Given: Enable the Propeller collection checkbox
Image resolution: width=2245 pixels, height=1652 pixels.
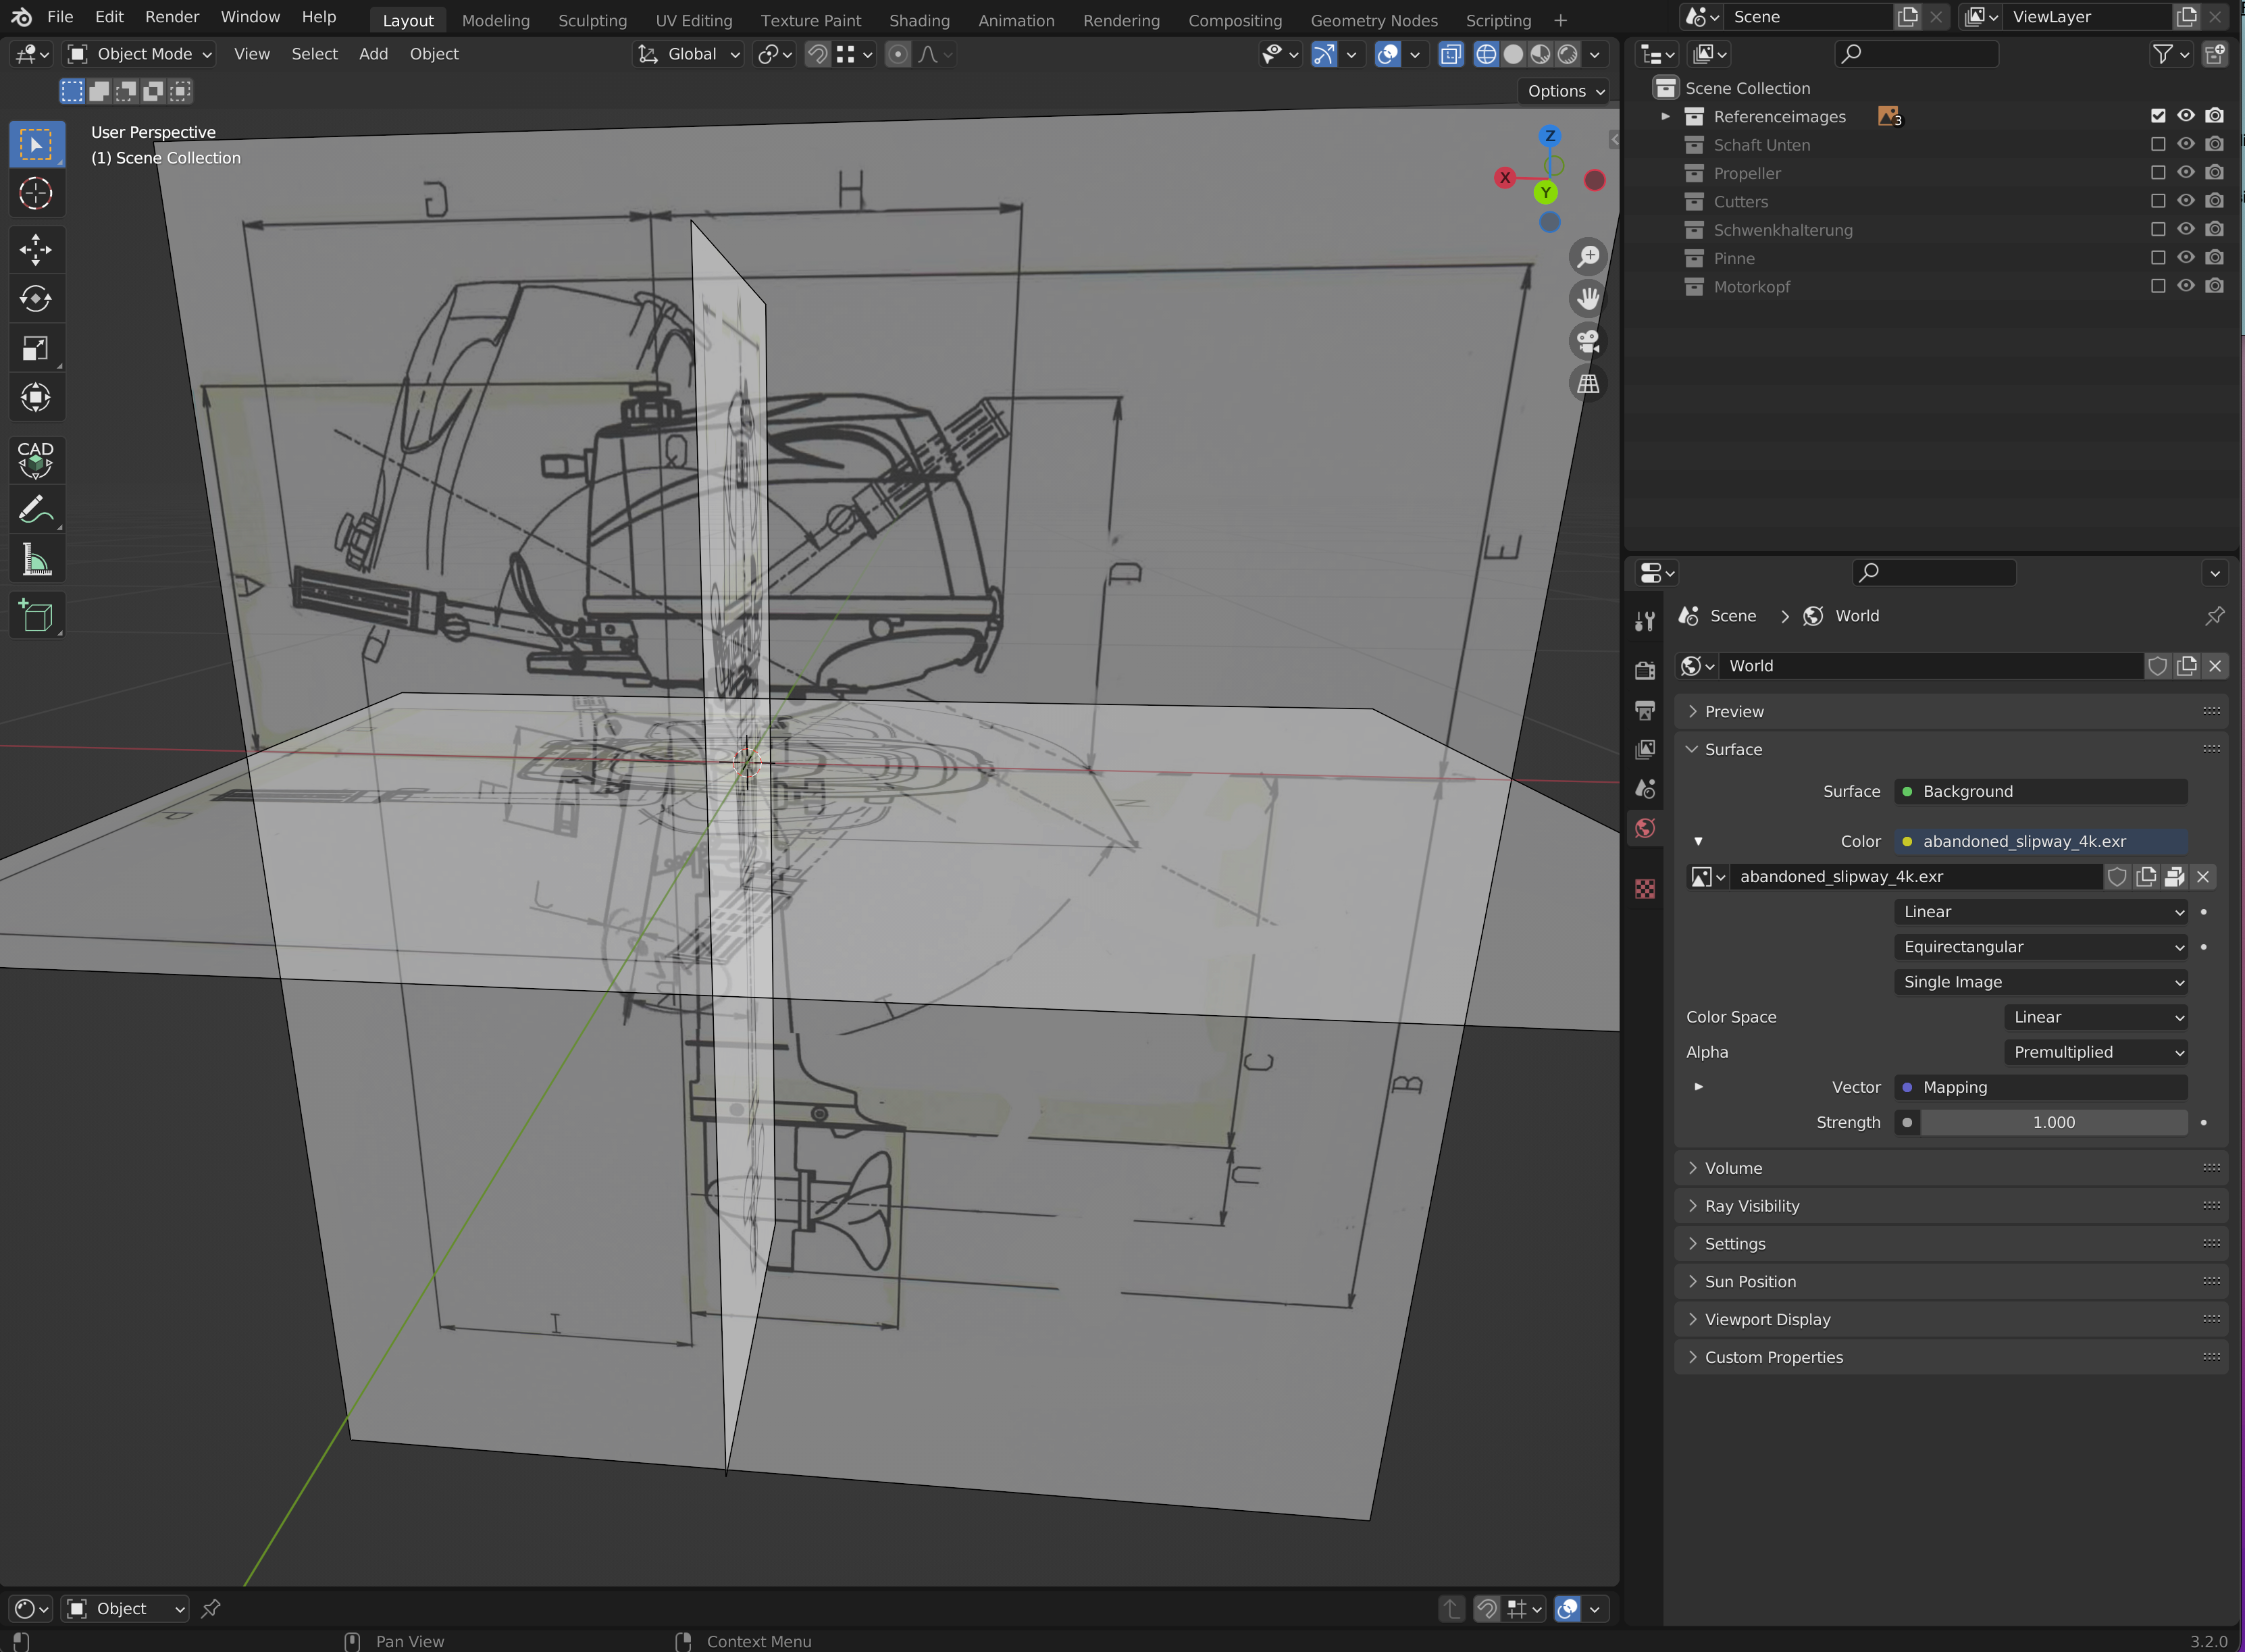Looking at the screenshot, I should (2157, 173).
